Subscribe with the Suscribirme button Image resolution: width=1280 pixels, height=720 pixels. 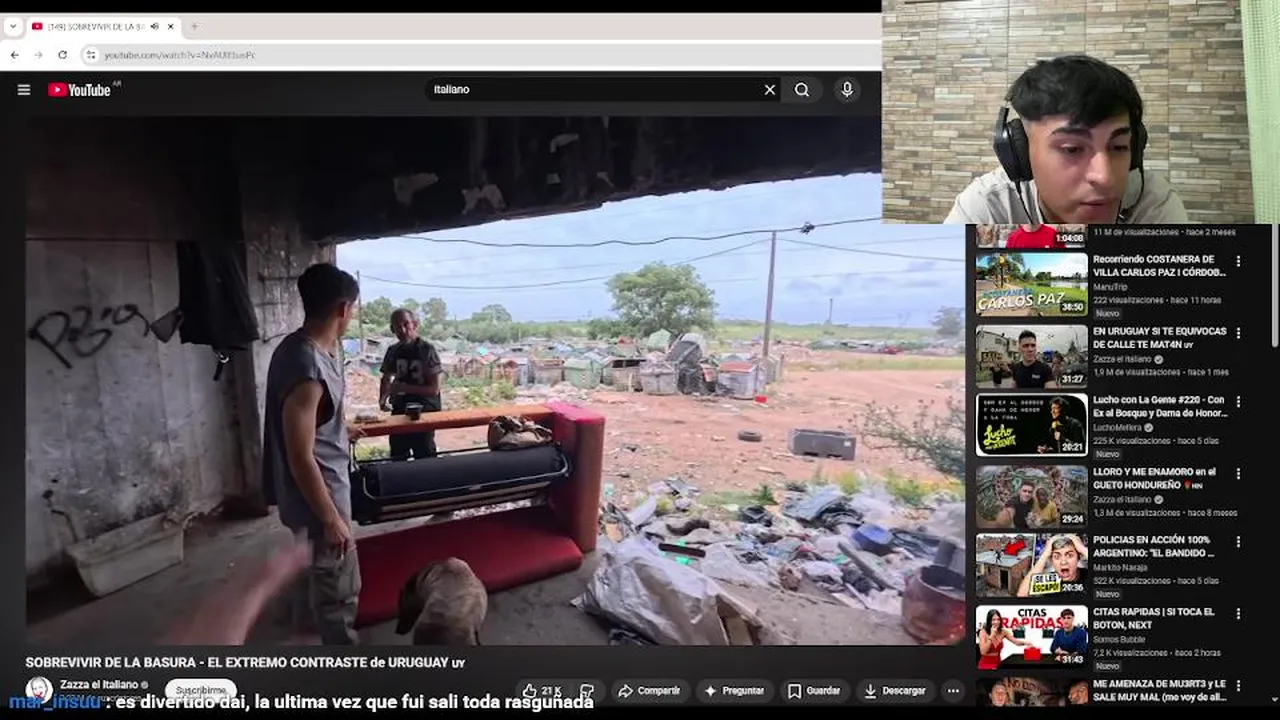(200, 690)
